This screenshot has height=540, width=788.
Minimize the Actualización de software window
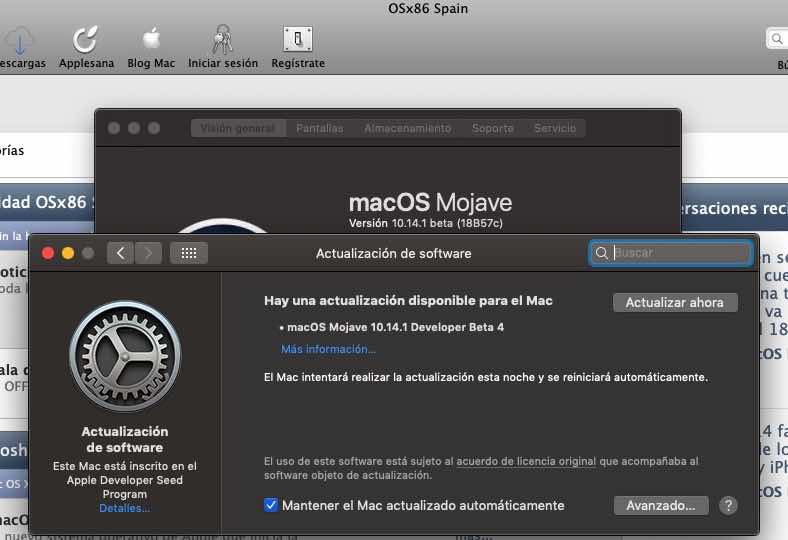pos(68,253)
